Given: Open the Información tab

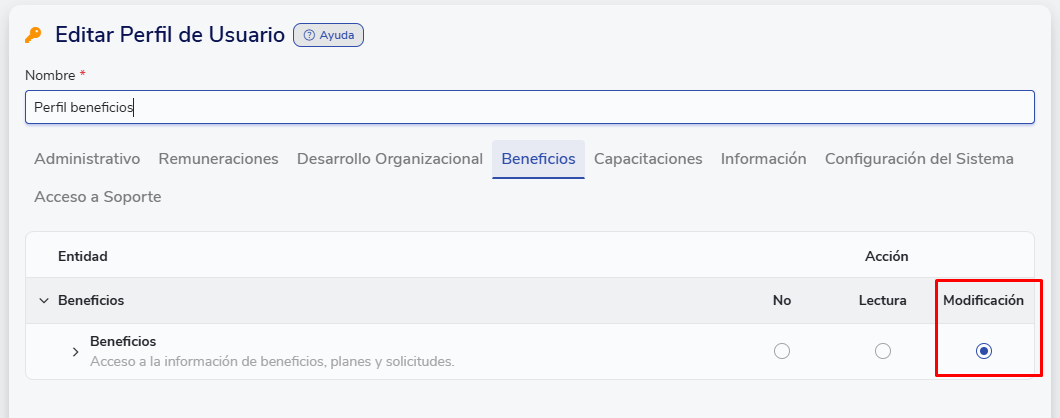Looking at the screenshot, I should coord(763,159).
